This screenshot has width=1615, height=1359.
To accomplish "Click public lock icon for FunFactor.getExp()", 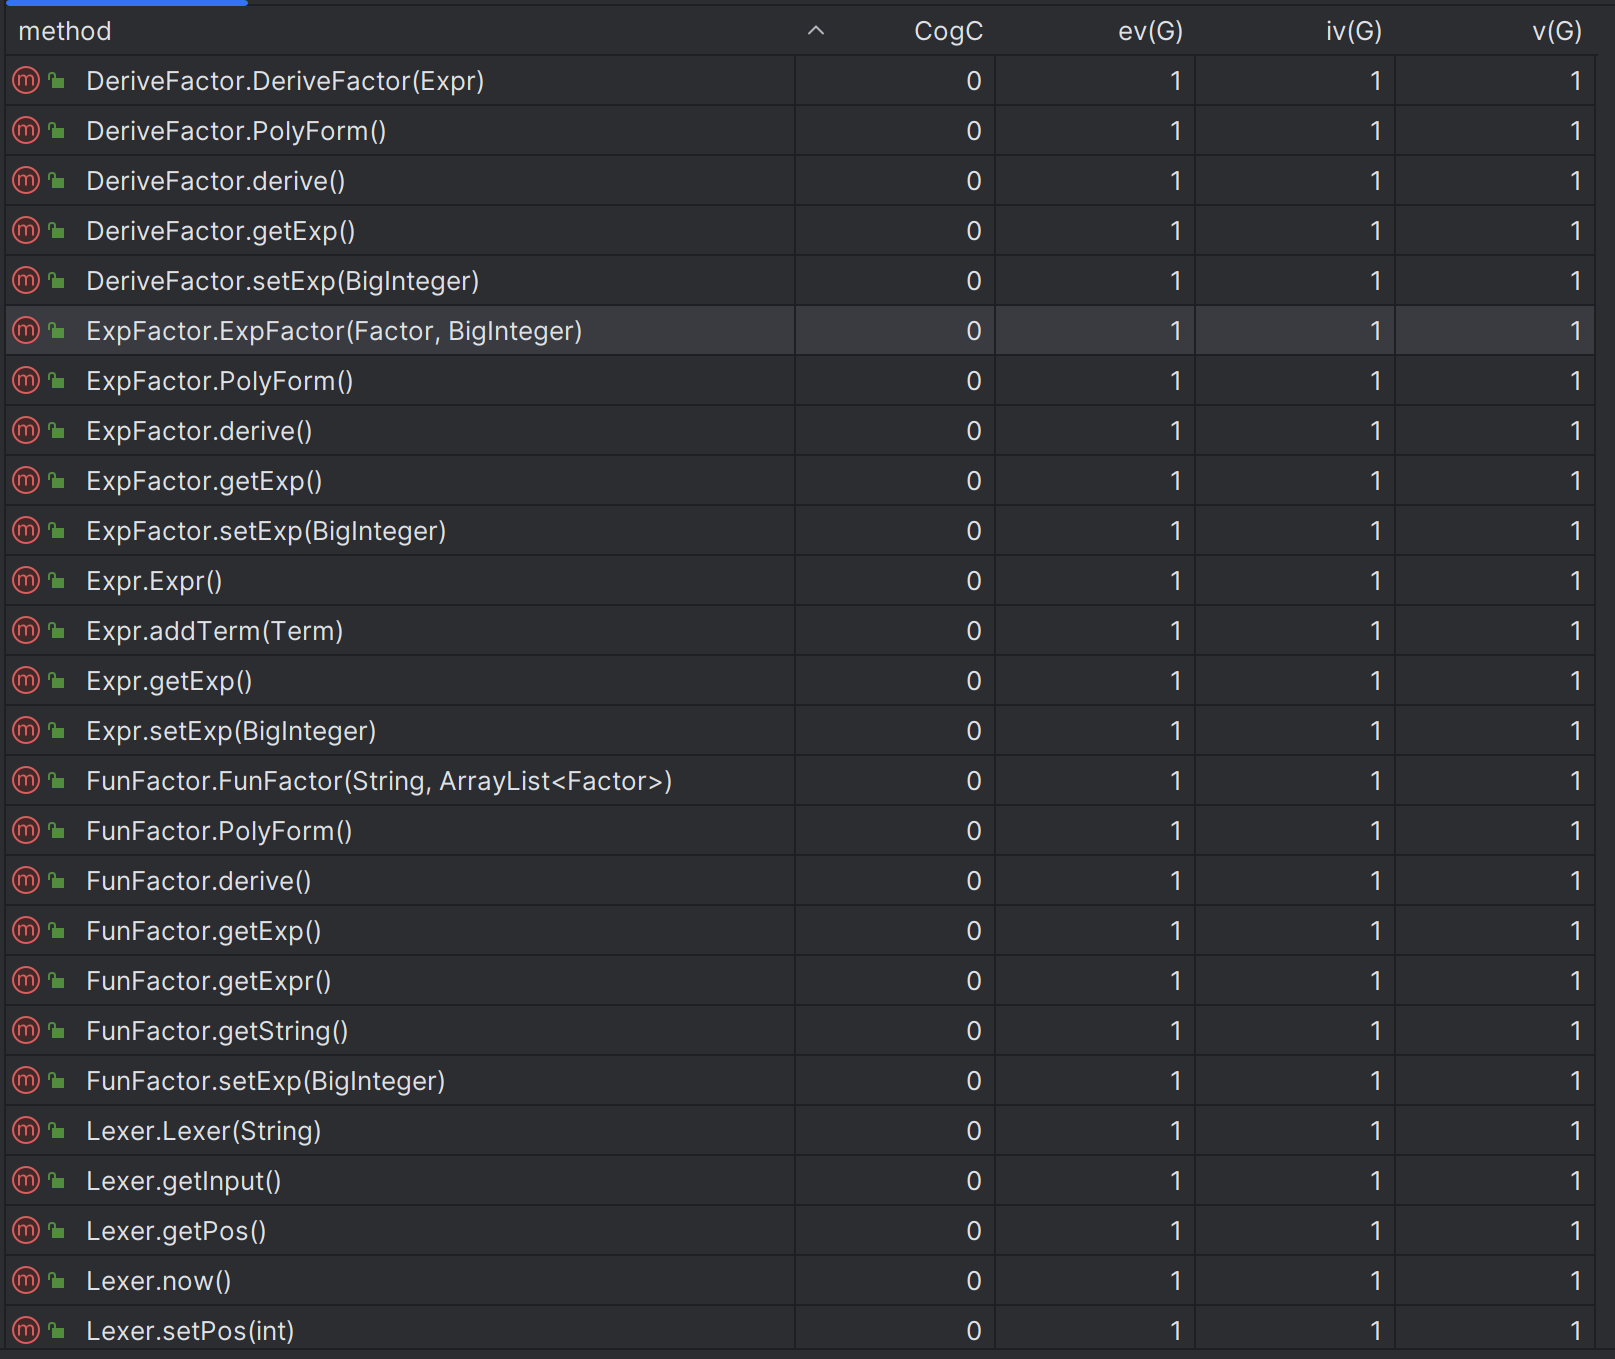I will point(57,930).
